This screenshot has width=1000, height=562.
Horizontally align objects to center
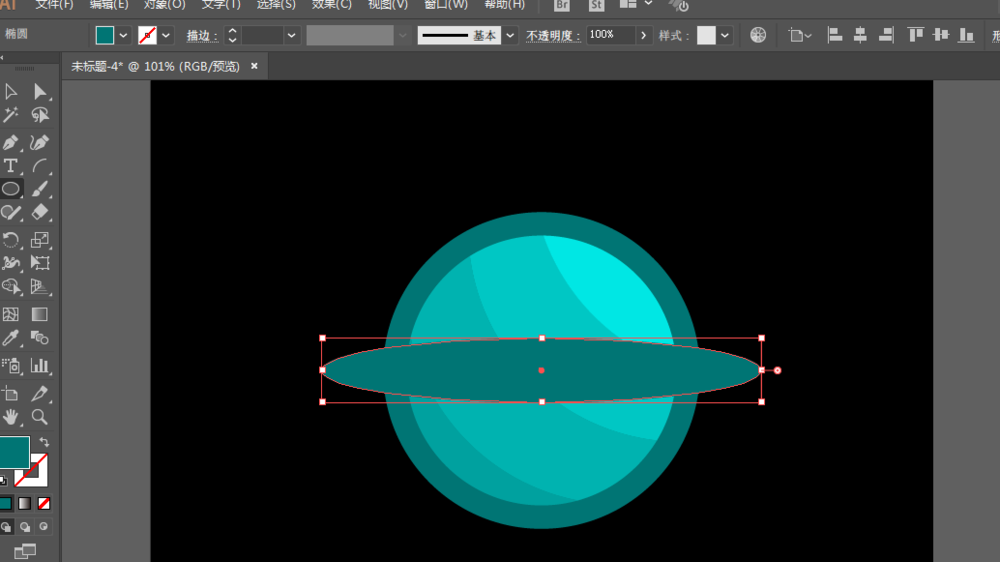coord(860,35)
